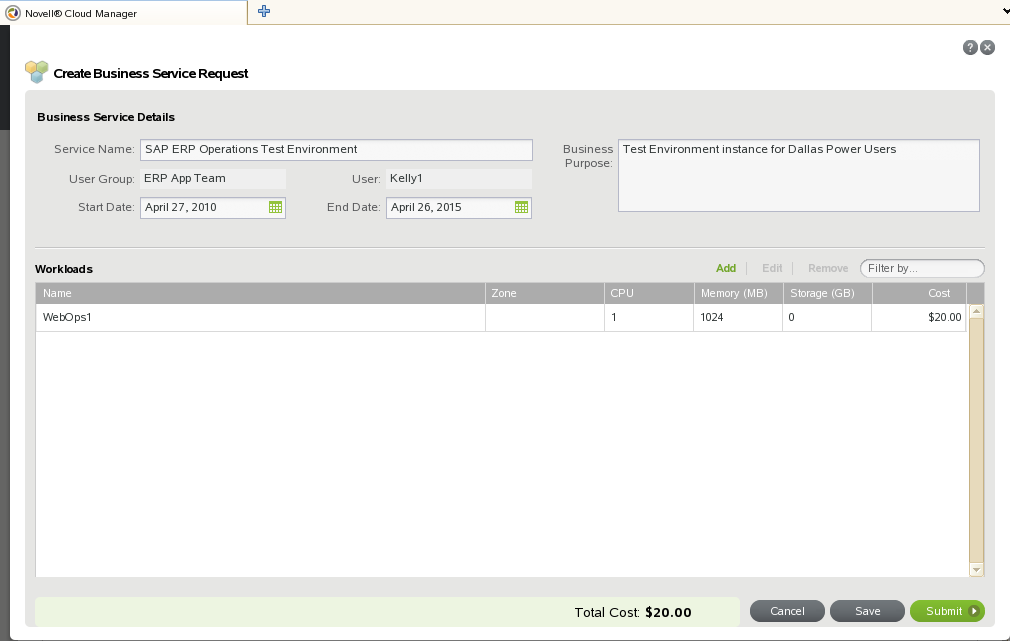Open a new browser tab with plus icon
Image resolution: width=1010 pixels, height=641 pixels.
(264, 11)
